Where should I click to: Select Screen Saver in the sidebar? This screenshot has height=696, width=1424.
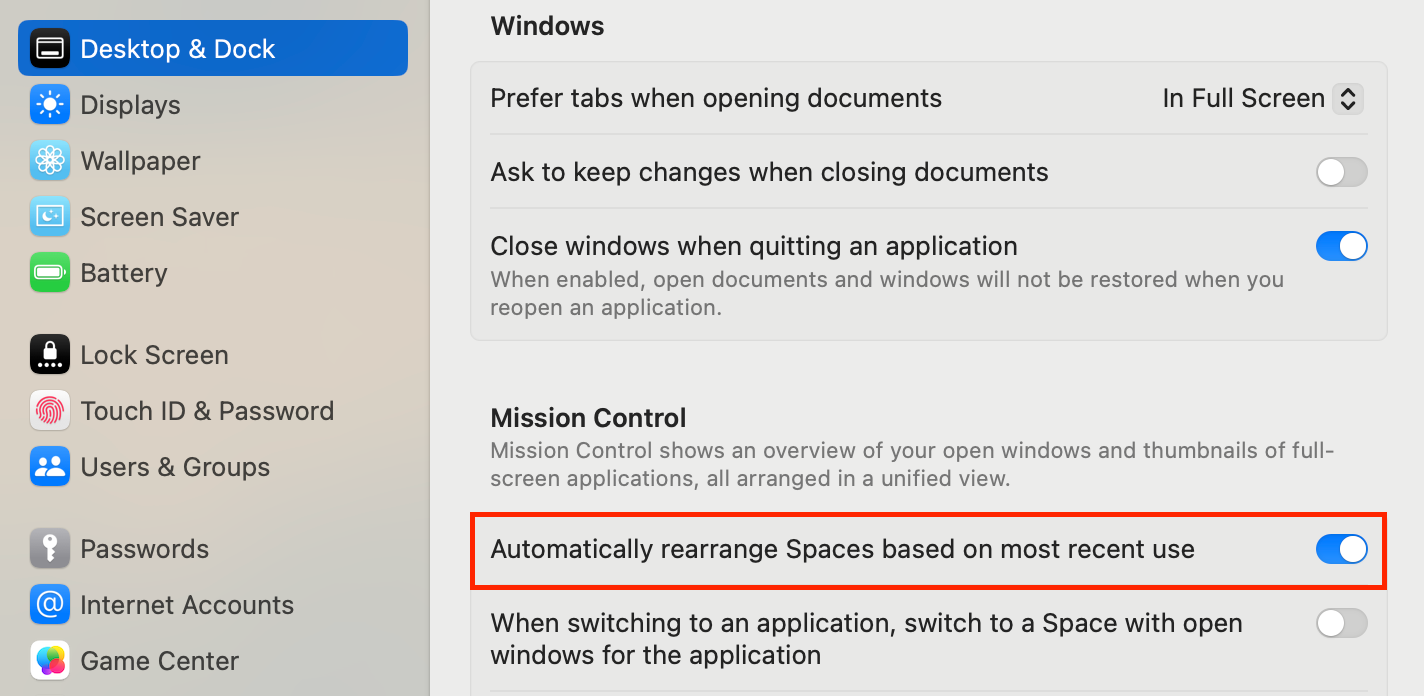point(213,216)
